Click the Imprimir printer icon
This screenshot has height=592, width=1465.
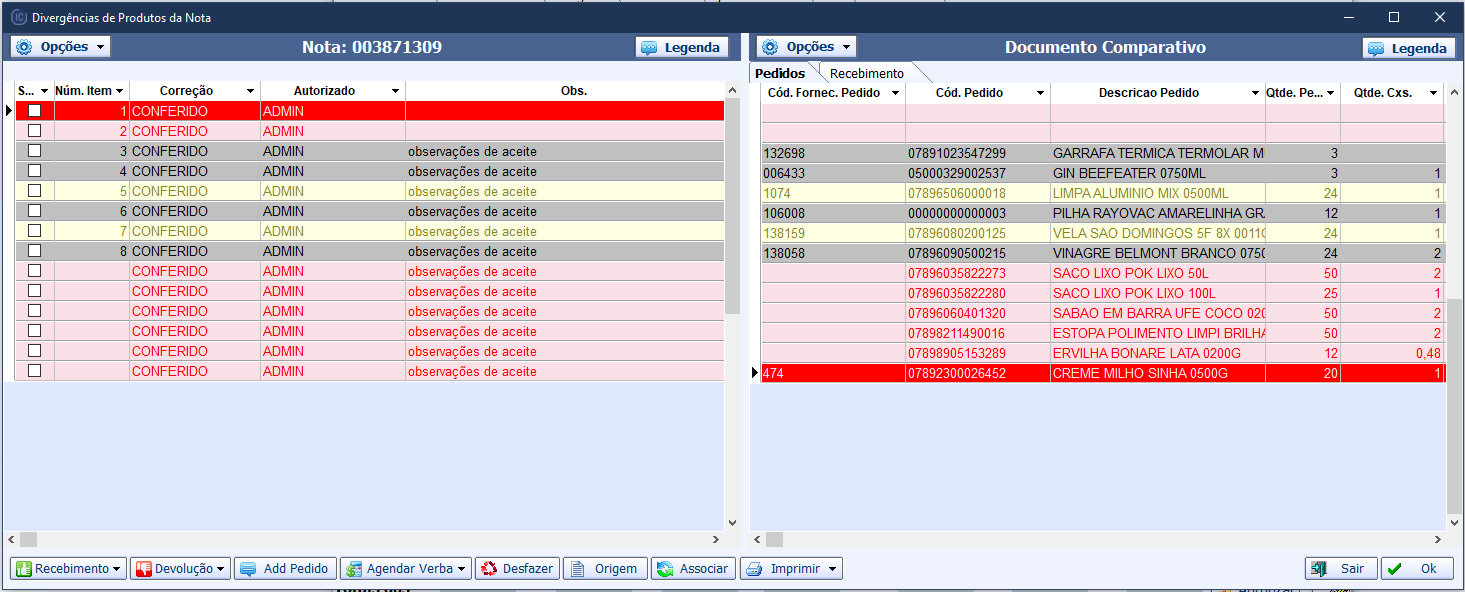tap(753, 569)
